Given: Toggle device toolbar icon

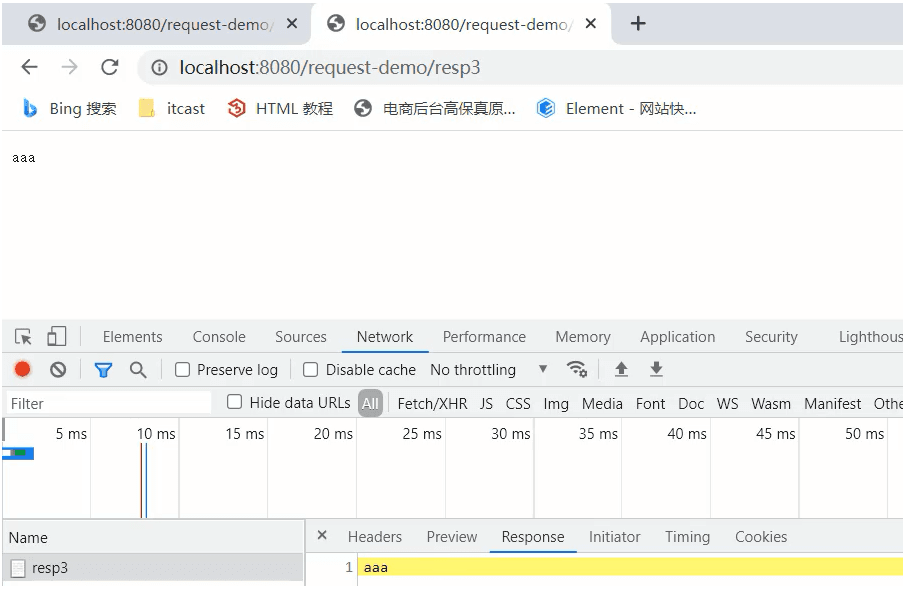Looking at the screenshot, I should point(57,337).
